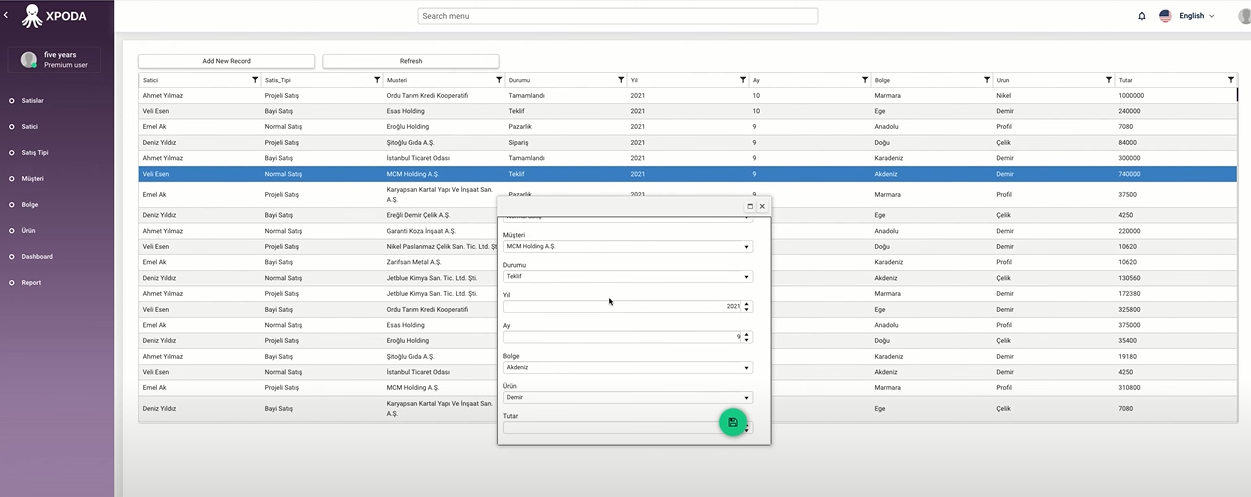This screenshot has height=497, width=1251.
Task: Click the Search menu input field
Action: coord(618,16)
